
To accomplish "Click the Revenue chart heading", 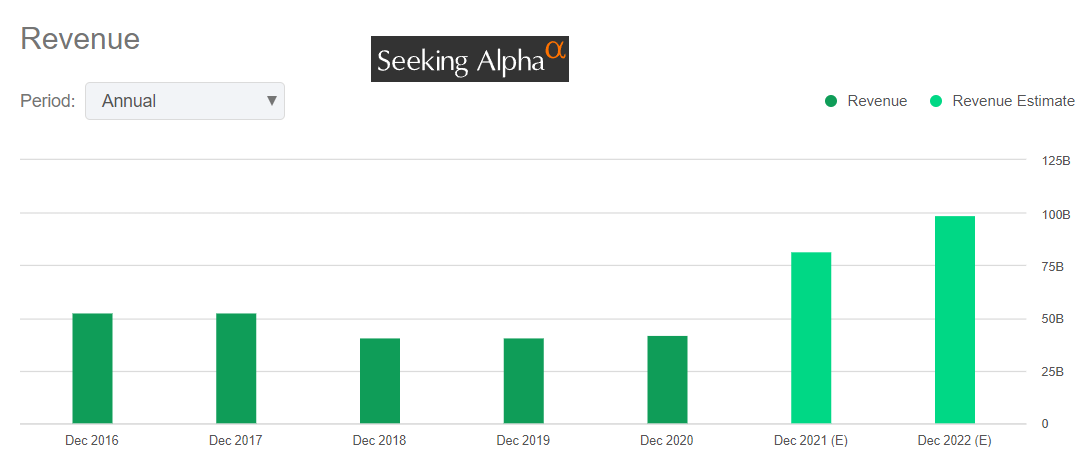I will click(80, 39).
